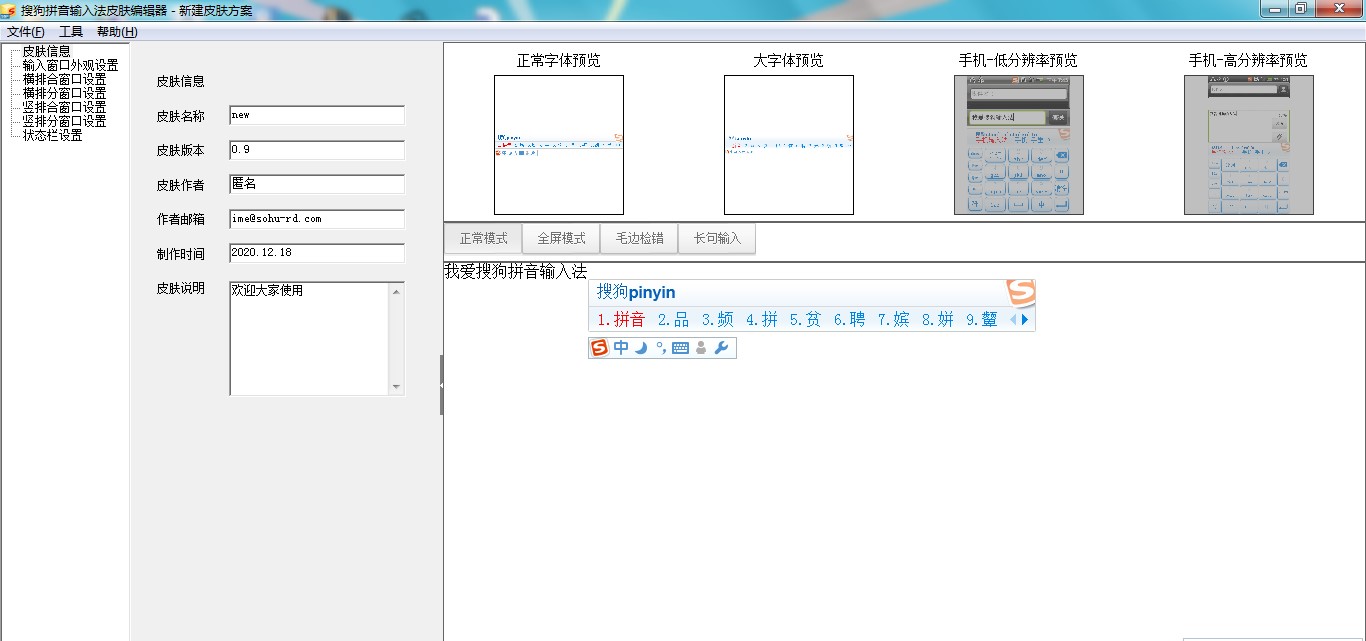This screenshot has width=1366, height=641.
Task: Select 状态栏设置 in the tree
Action: 52,135
